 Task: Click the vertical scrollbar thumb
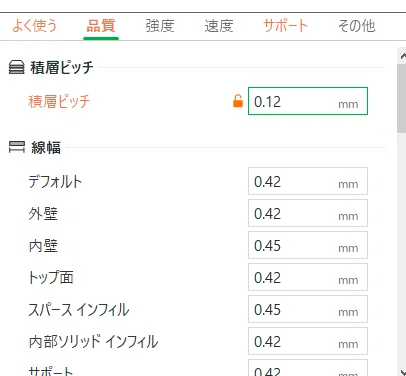402,99
